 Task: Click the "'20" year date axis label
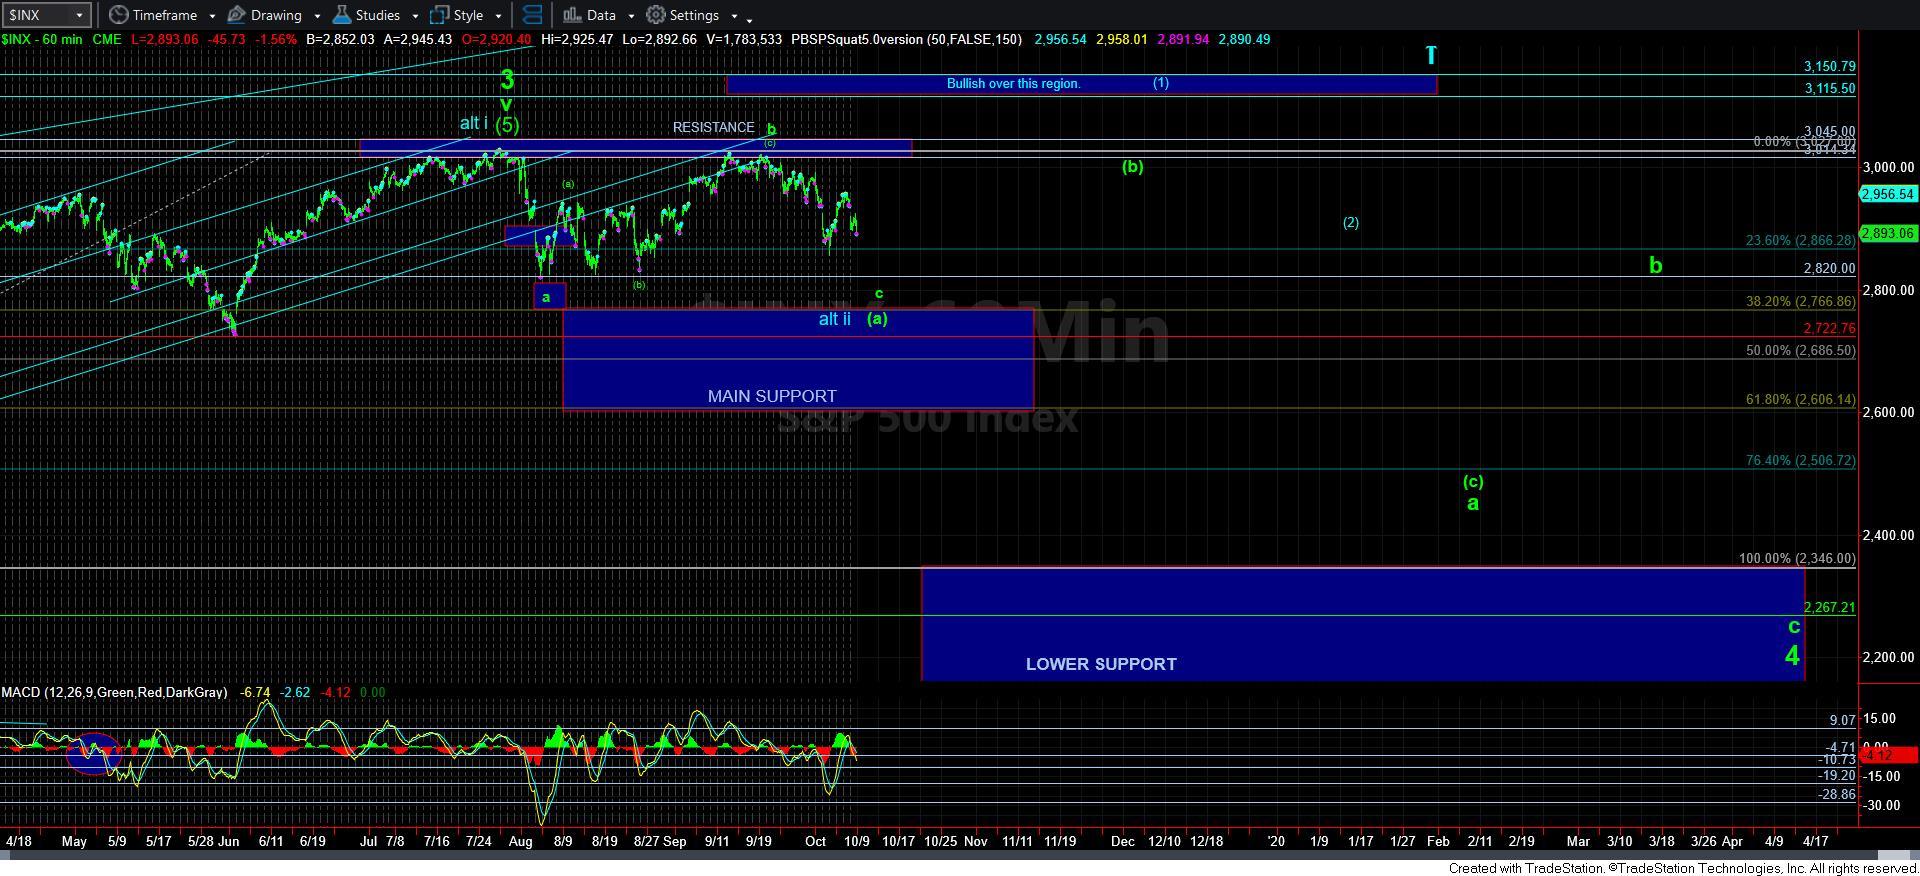pyautogui.click(x=1276, y=842)
